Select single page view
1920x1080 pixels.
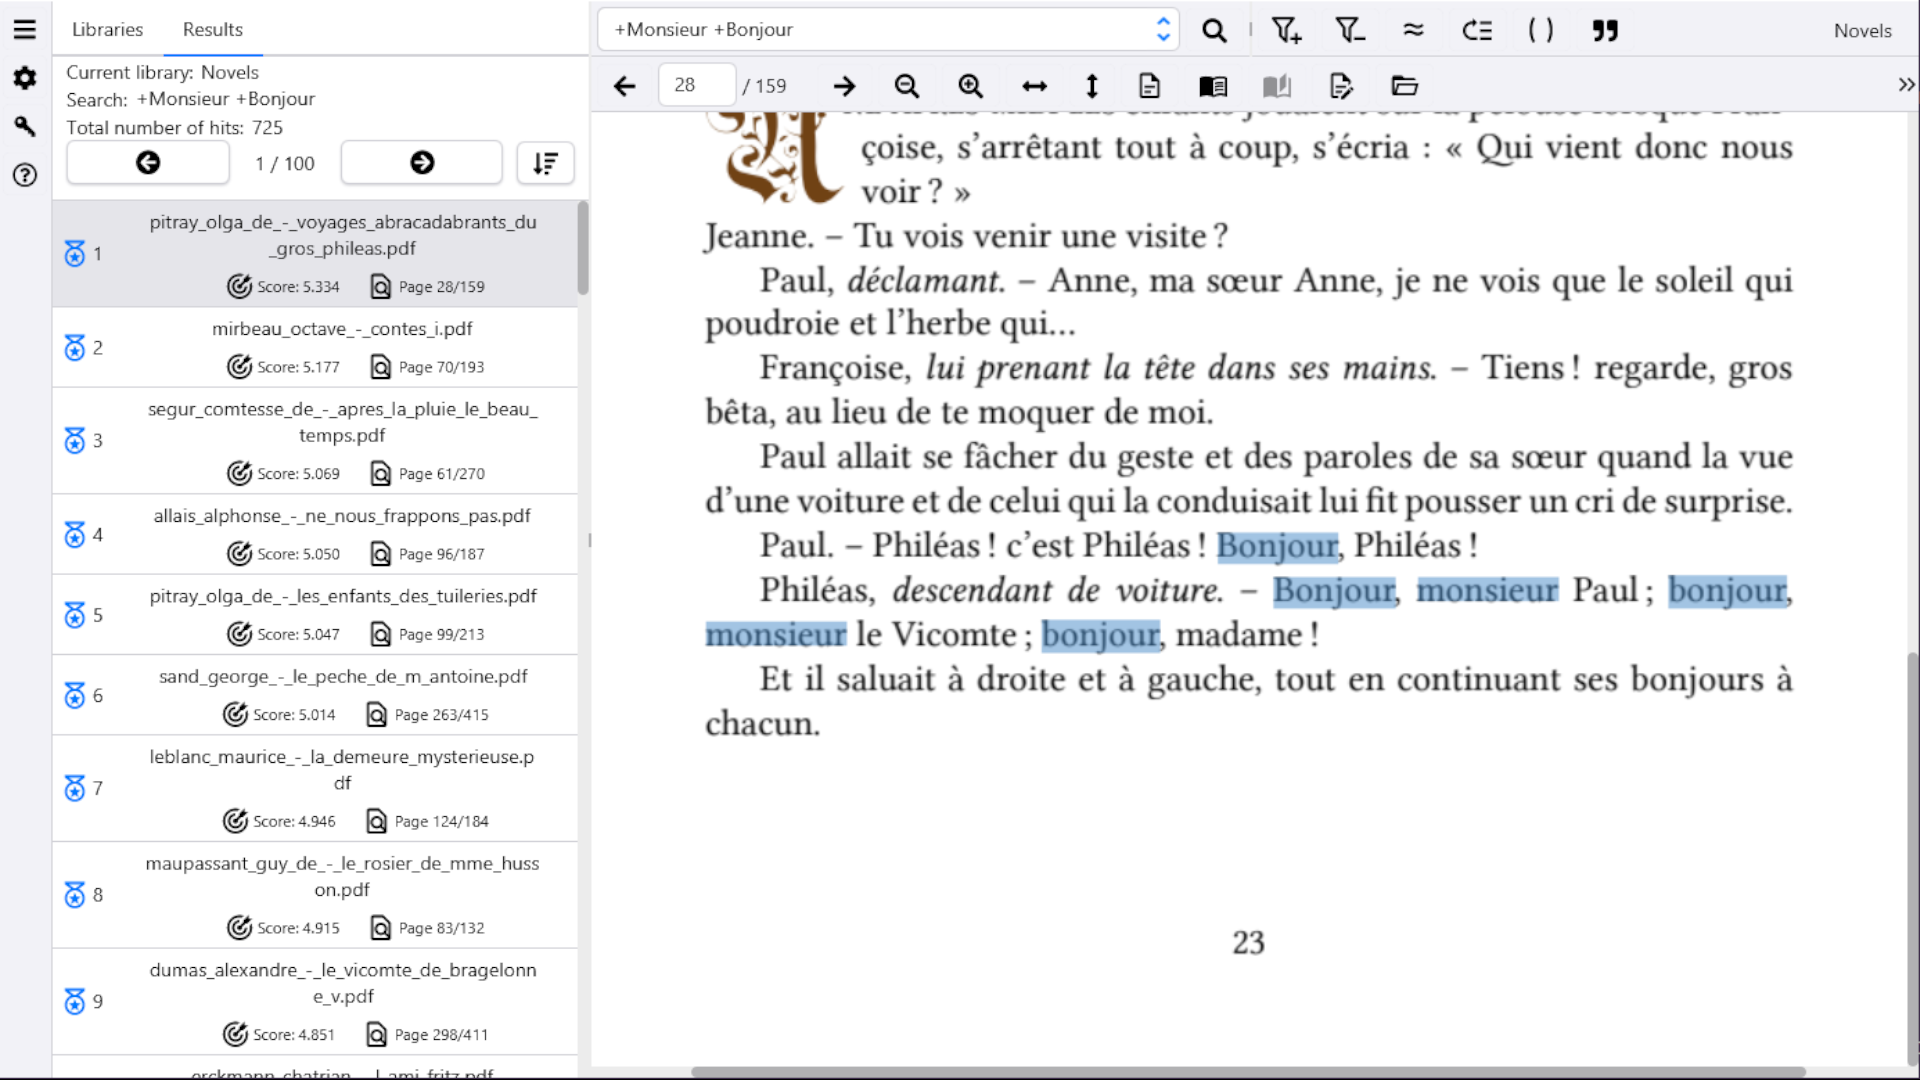click(x=1150, y=86)
